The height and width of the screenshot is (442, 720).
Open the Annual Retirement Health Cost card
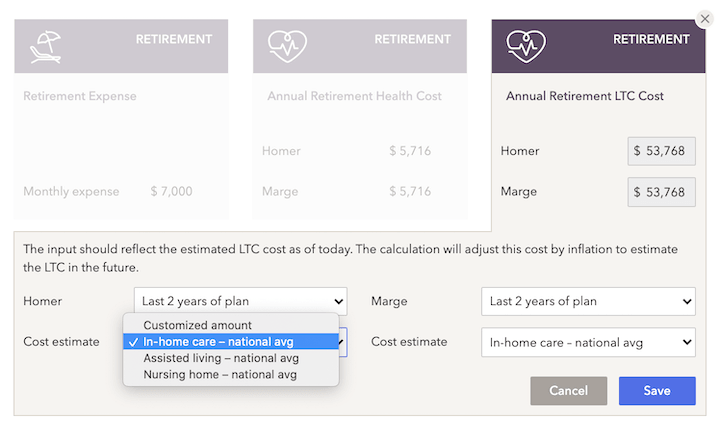tap(360, 119)
